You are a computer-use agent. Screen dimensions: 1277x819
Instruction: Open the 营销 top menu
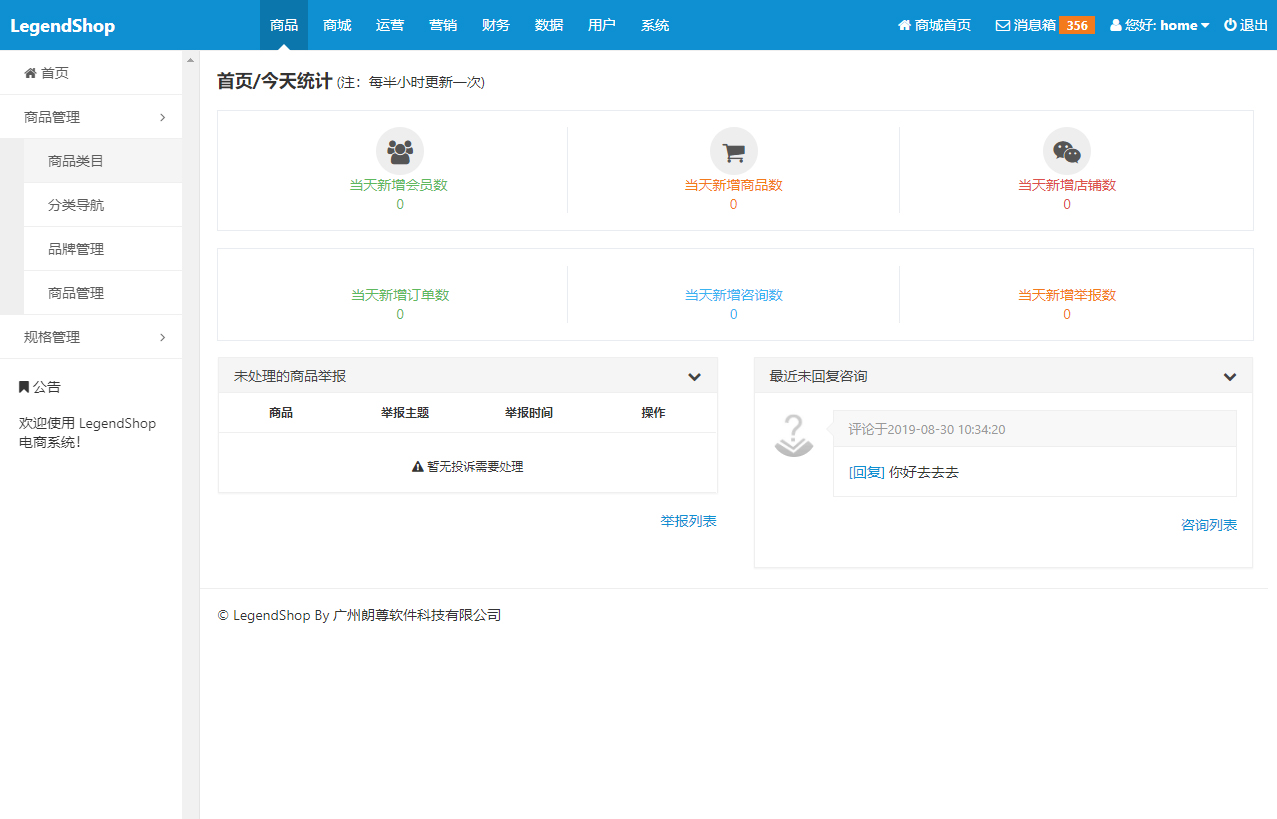coord(443,25)
